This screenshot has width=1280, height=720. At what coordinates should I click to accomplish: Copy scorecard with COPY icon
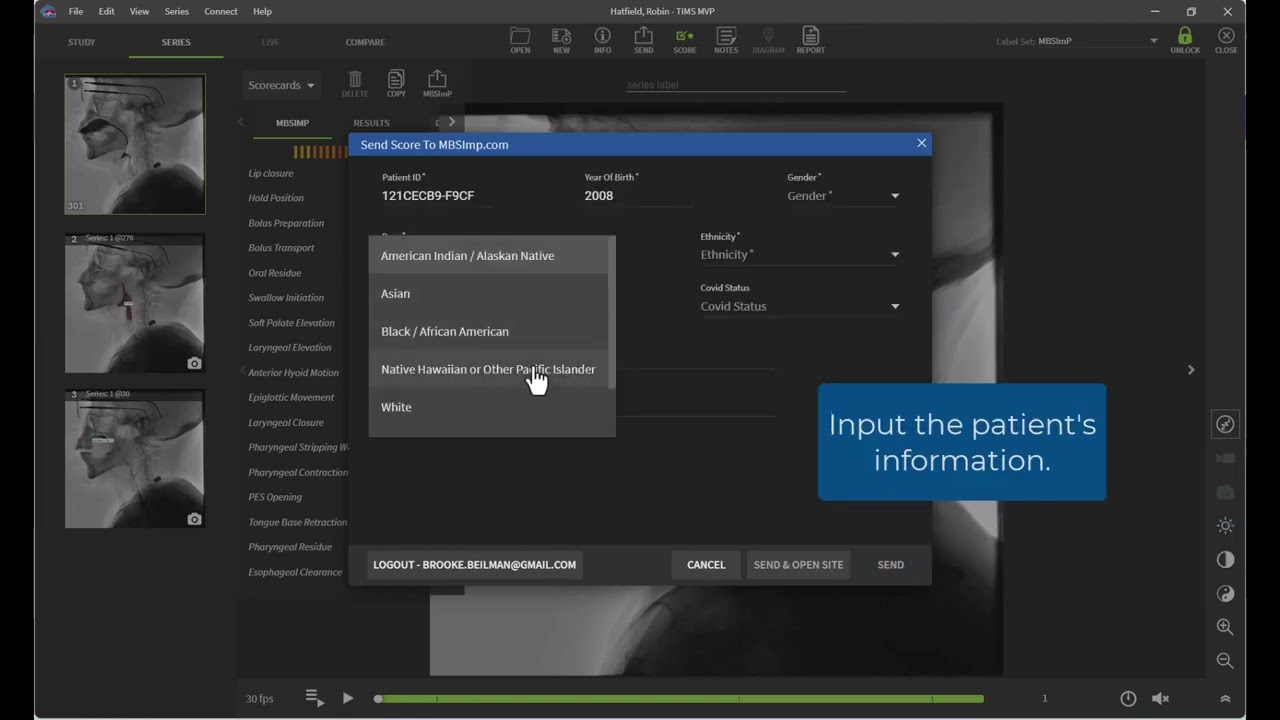click(x=396, y=84)
